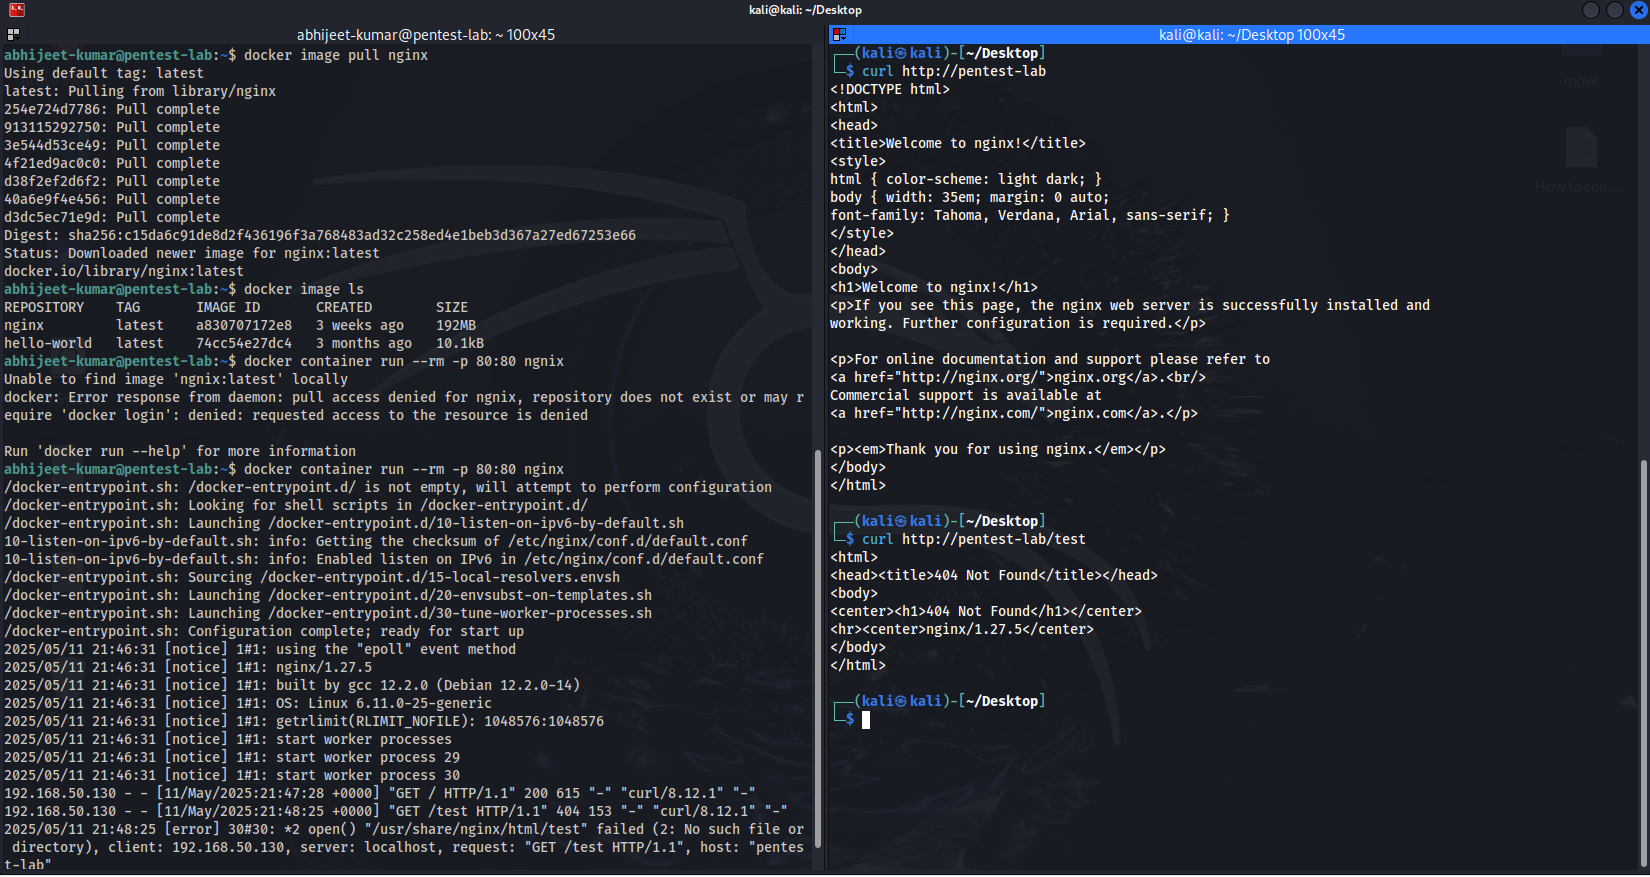
Task: Click the 'Configuration complete; ready for start up' line
Action: pos(264,631)
